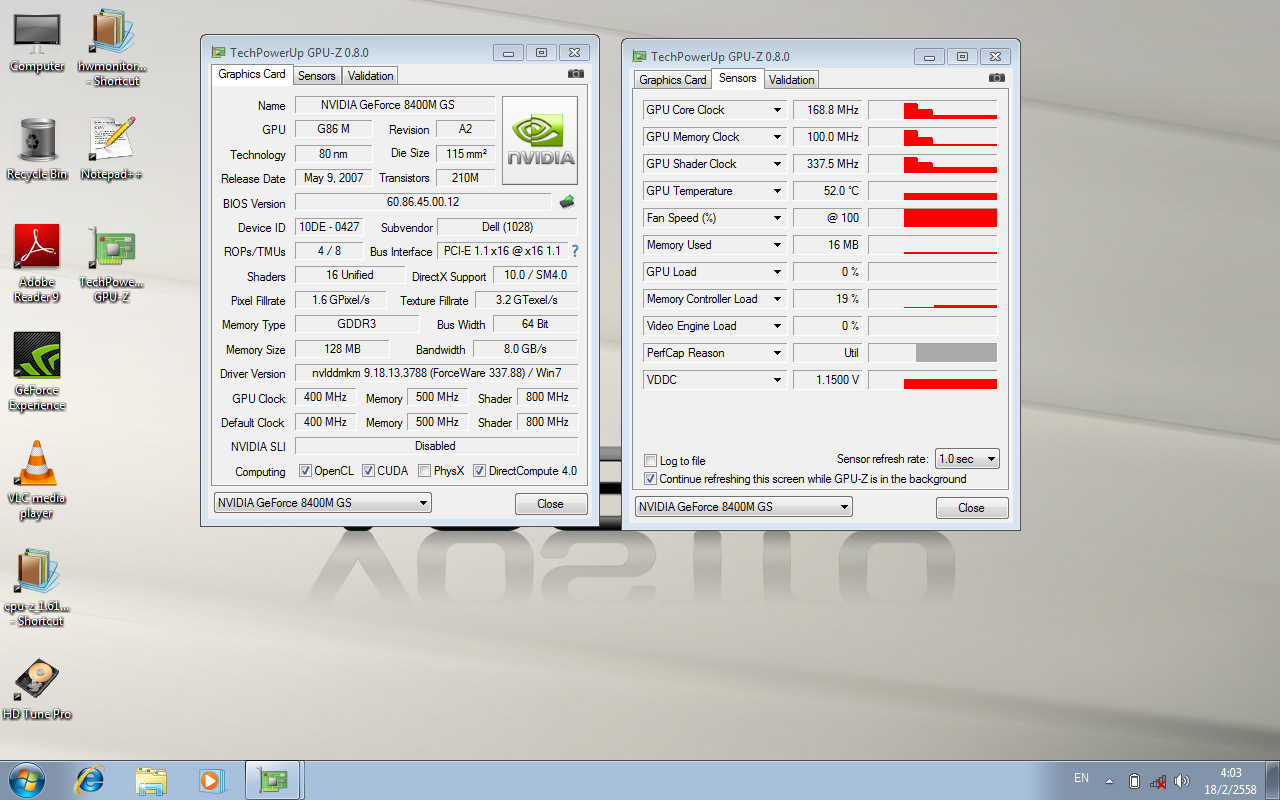Toggle the CUDA checkbox
This screenshot has height=800, width=1280.
coord(368,471)
